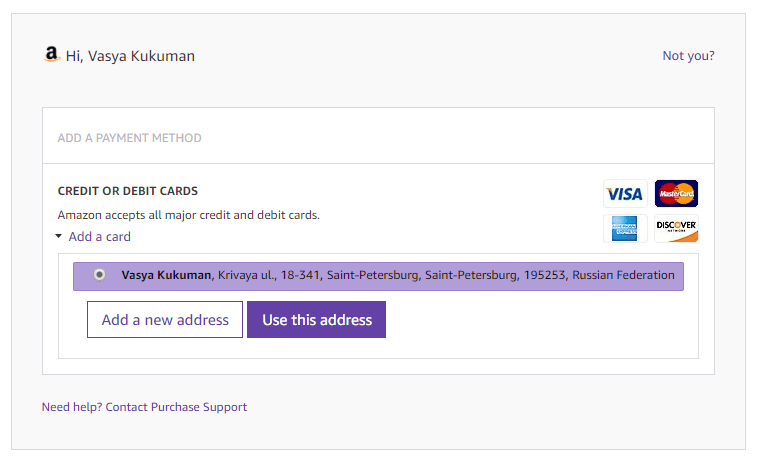
Task: Click the "Not you?" link
Action: pos(688,56)
